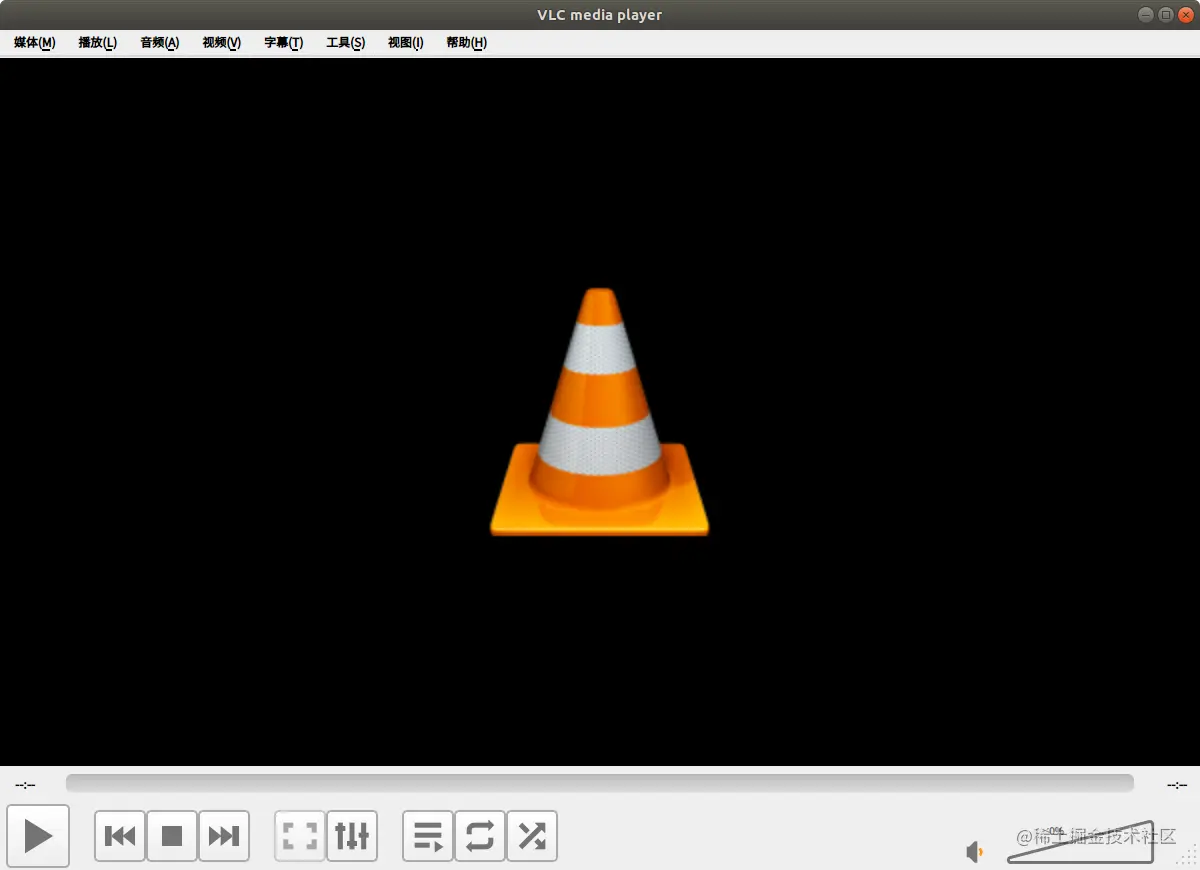The width and height of the screenshot is (1200, 870).
Task: Open the extended settings equalizer panel
Action: pyautogui.click(x=352, y=836)
